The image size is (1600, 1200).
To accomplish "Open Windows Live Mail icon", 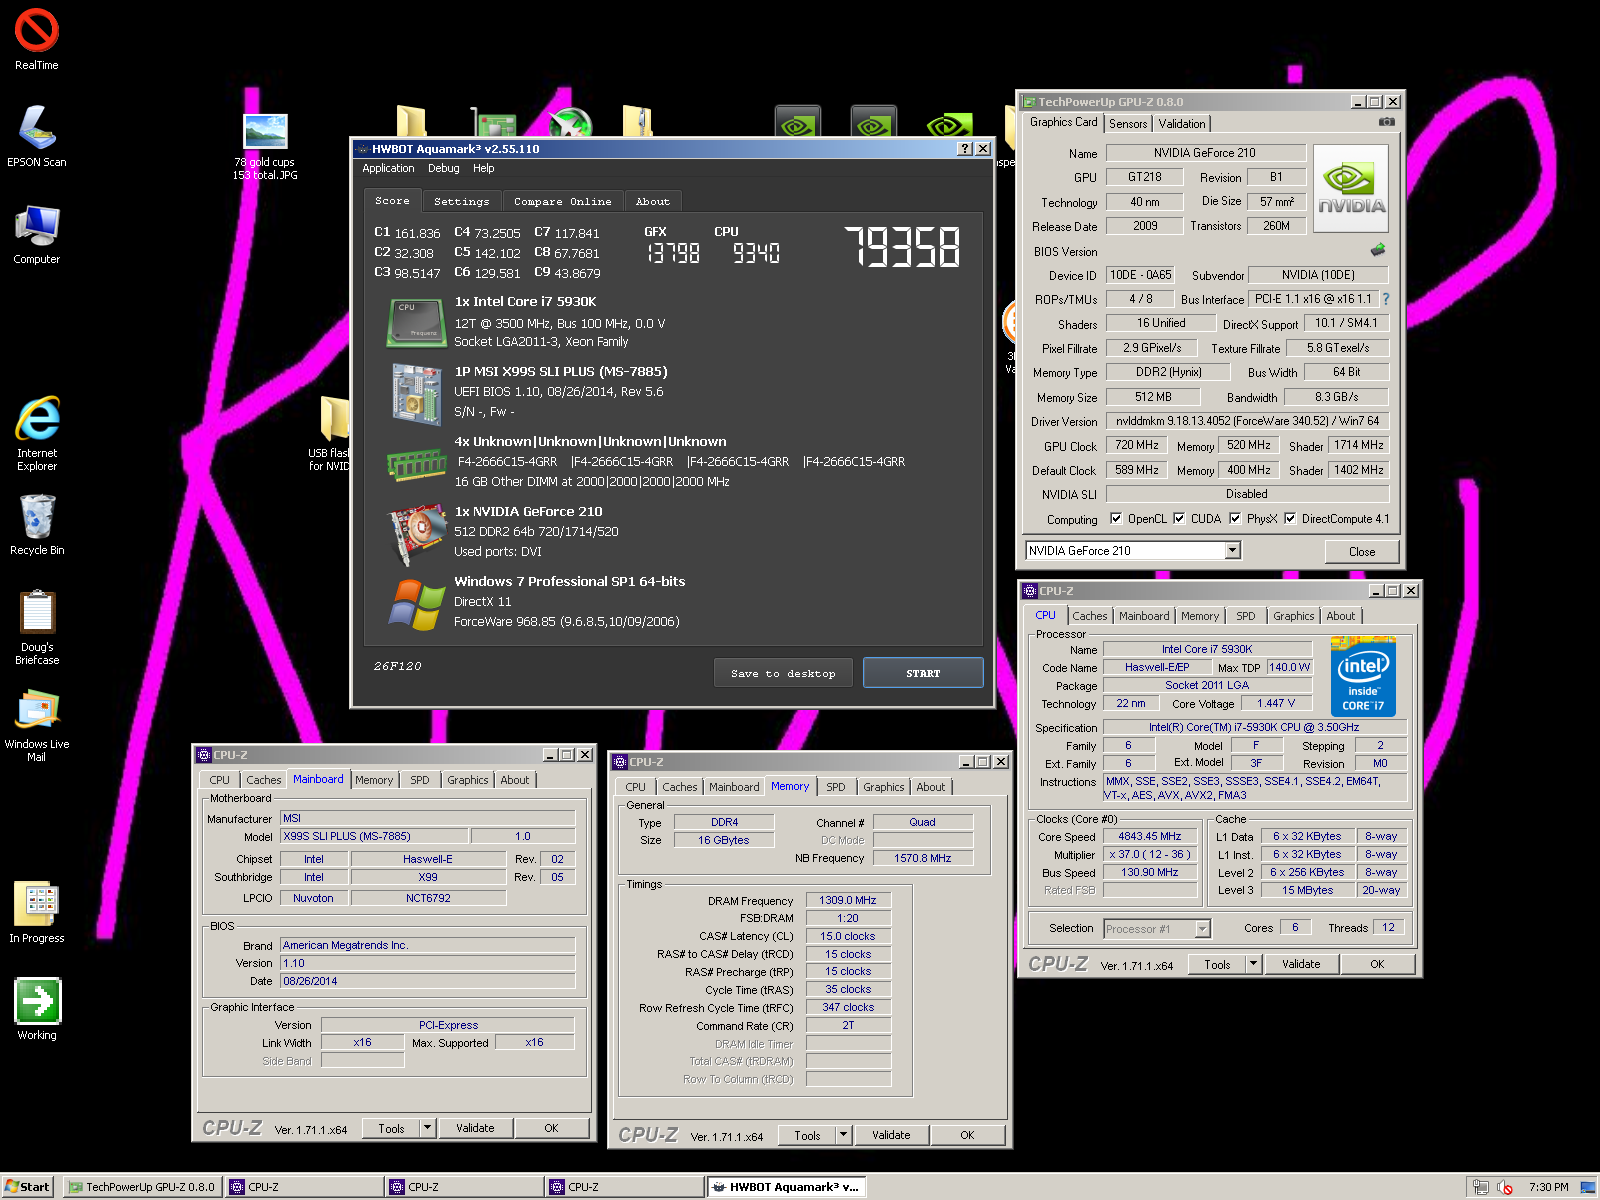I will point(37,726).
